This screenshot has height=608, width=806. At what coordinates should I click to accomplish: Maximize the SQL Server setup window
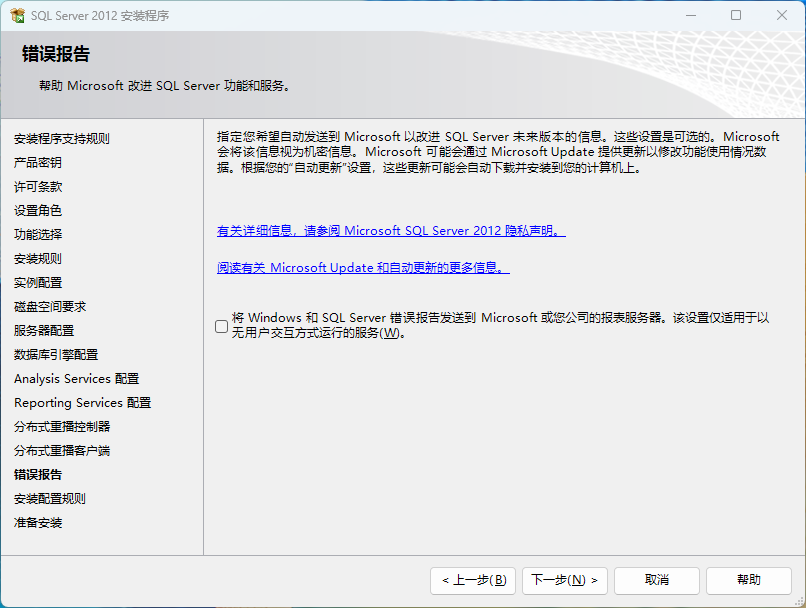click(736, 15)
